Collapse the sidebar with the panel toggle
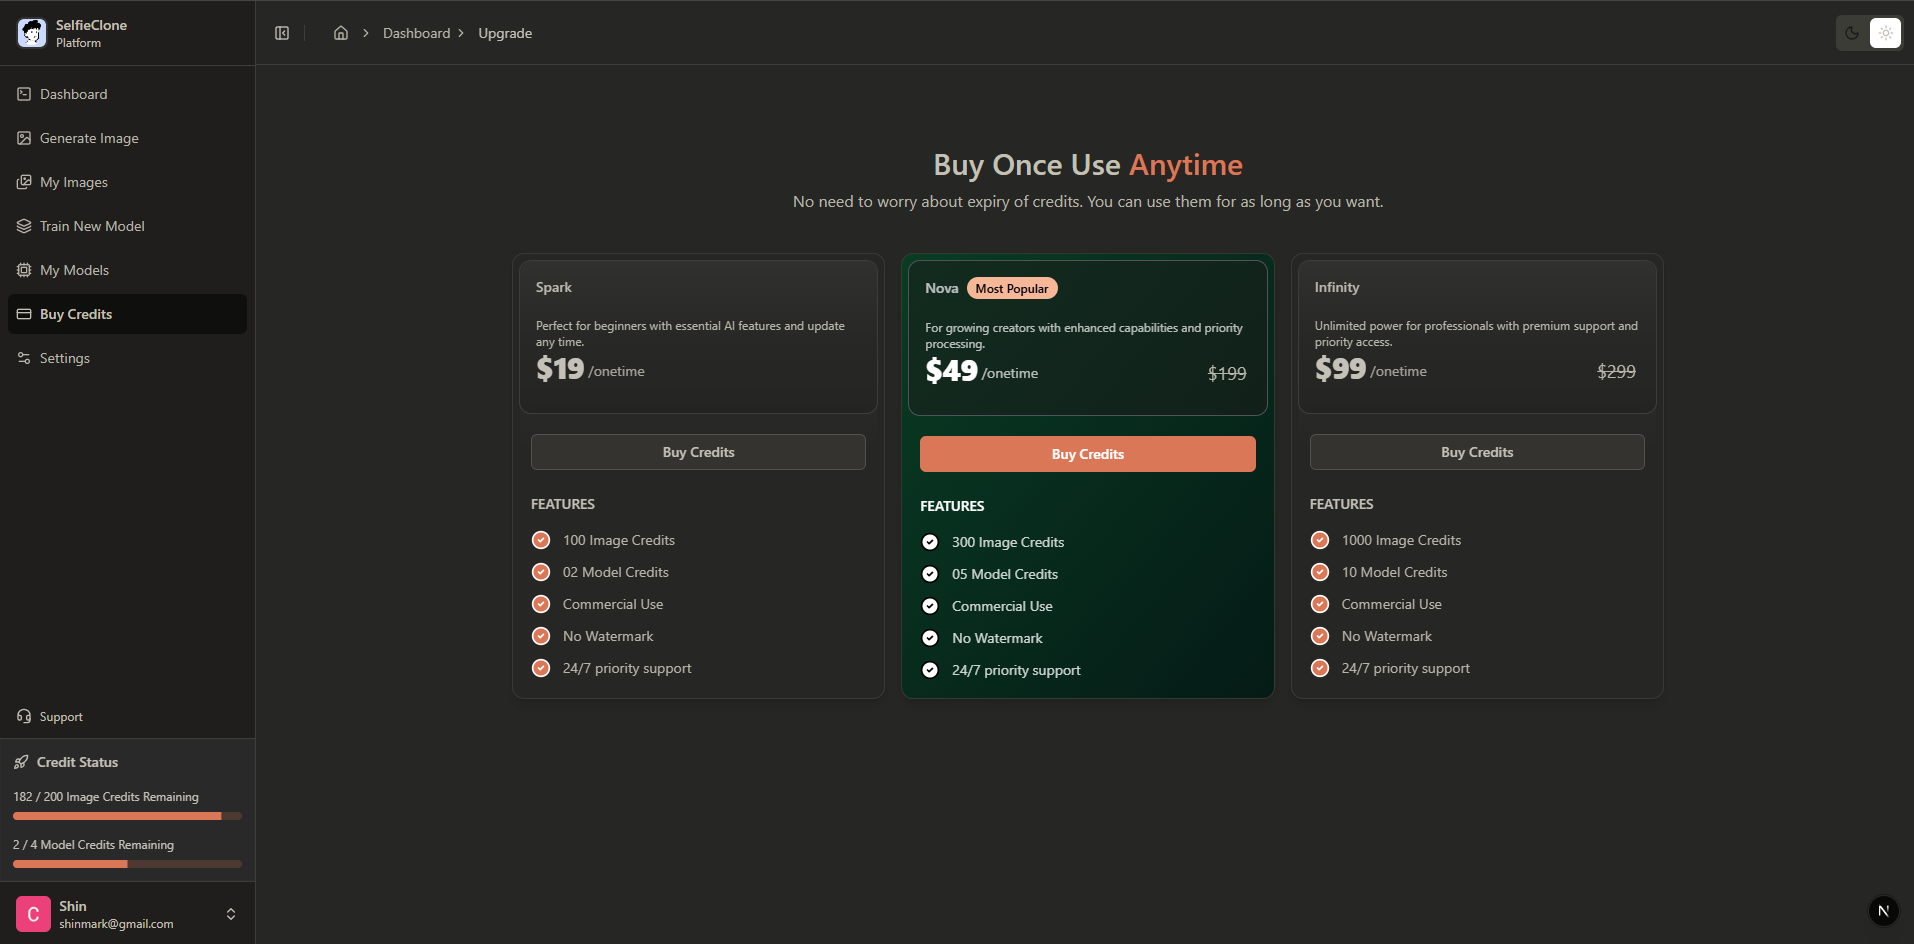 point(281,33)
